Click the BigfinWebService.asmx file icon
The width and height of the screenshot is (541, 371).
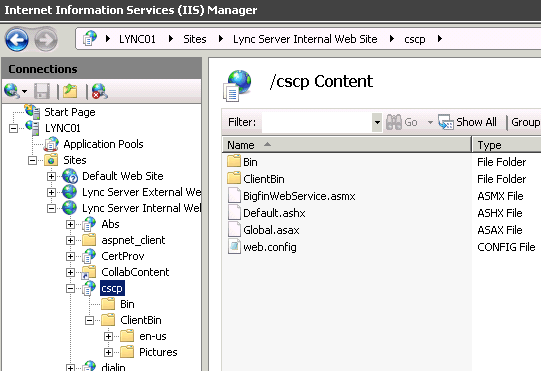pyautogui.click(x=234, y=195)
